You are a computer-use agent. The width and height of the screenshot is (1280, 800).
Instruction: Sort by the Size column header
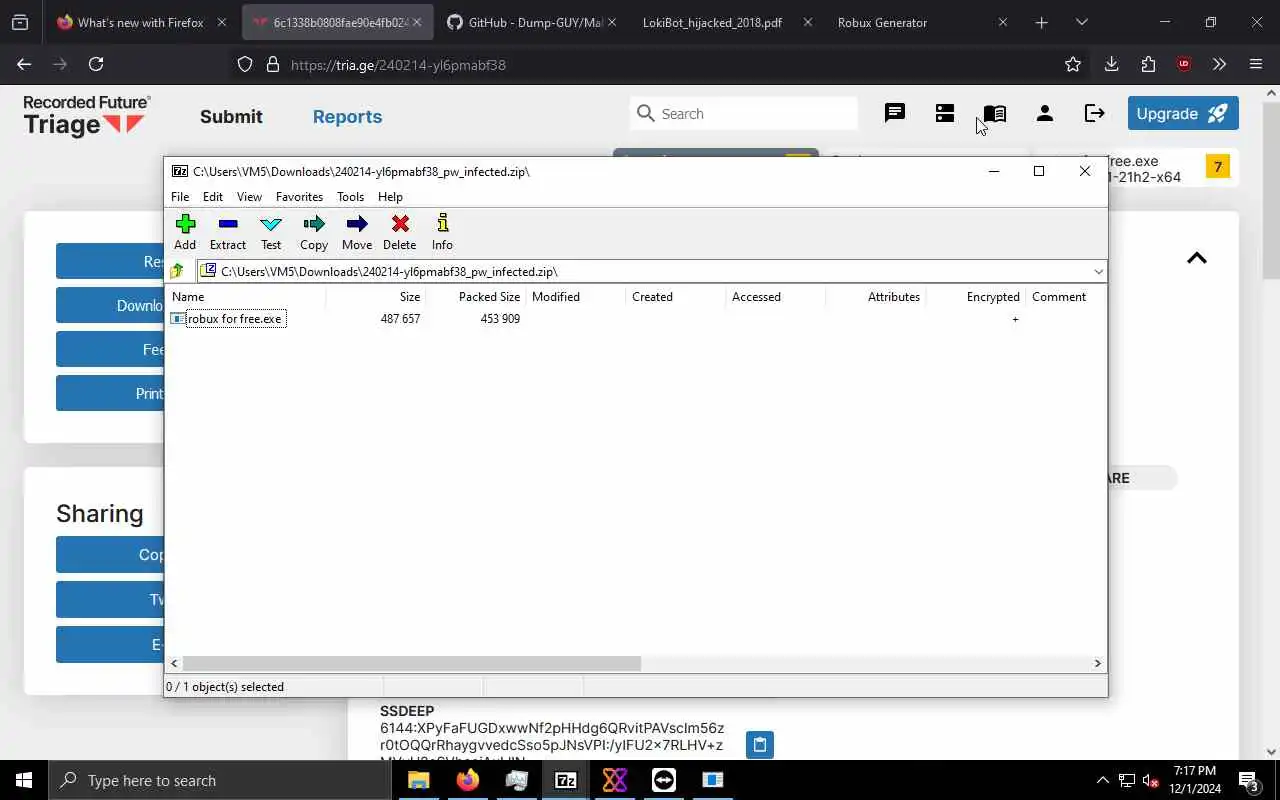coord(376,297)
